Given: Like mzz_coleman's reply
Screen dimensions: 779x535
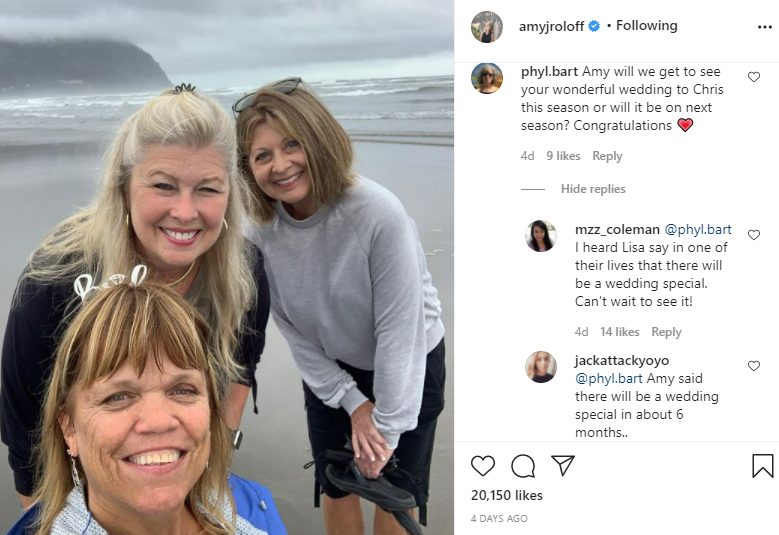Looking at the screenshot, I should pyautogui.click(x=754, y=235).
